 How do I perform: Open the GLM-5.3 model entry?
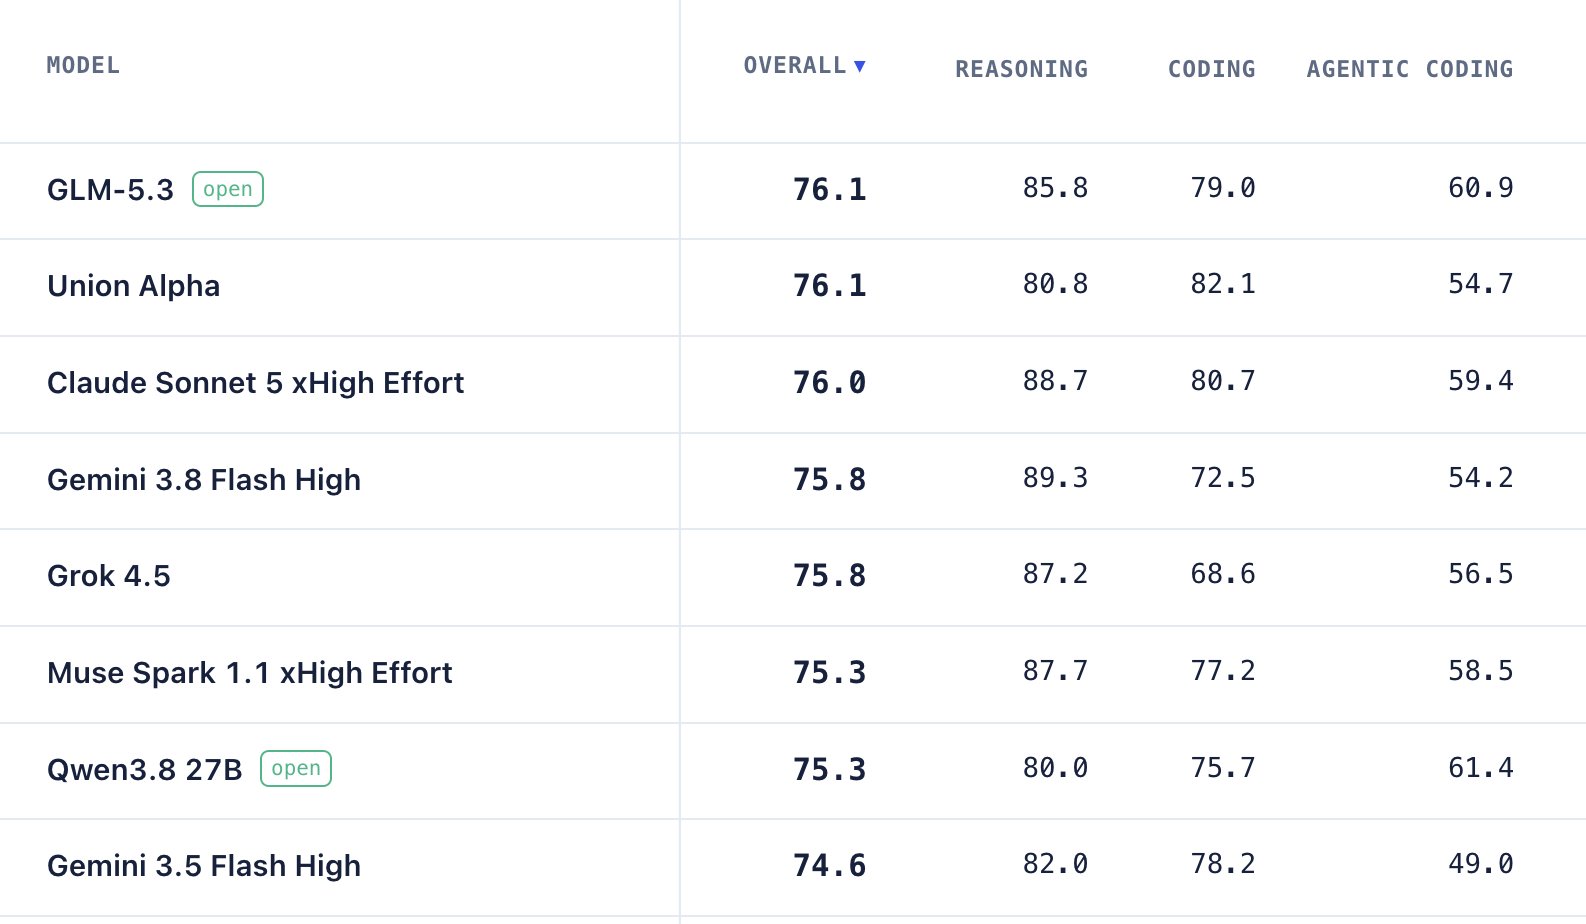[110, 190]
